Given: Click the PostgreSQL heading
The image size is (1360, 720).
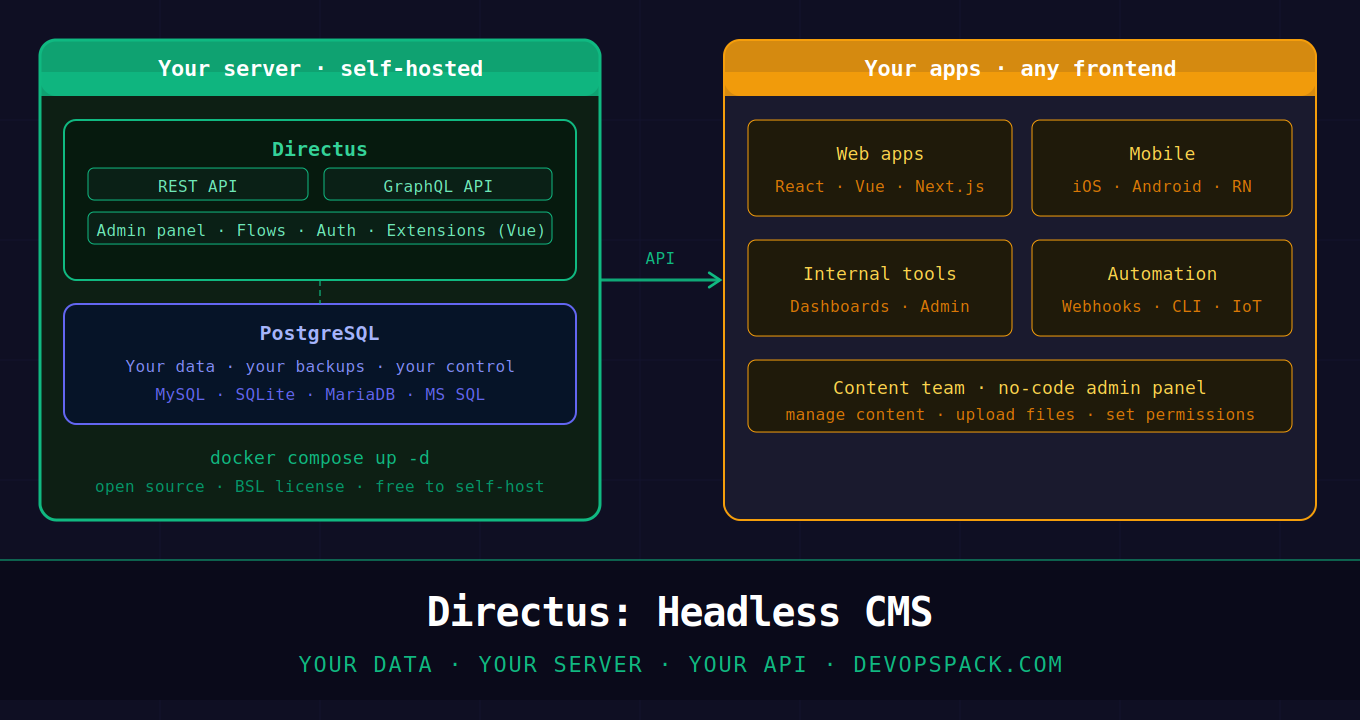Looking at the screenshot, I should (320, 333).
